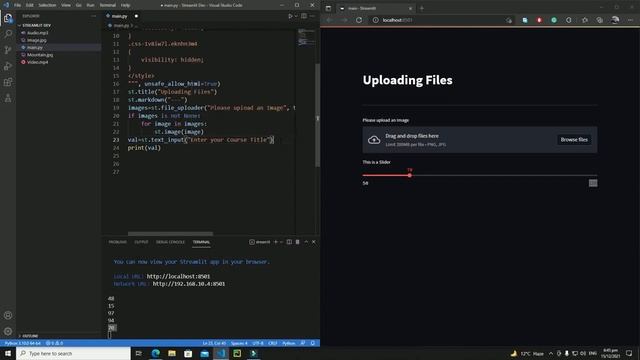Reload the browser page
Viewport: 640px width, 360px height.
click(x=359, y=20)
